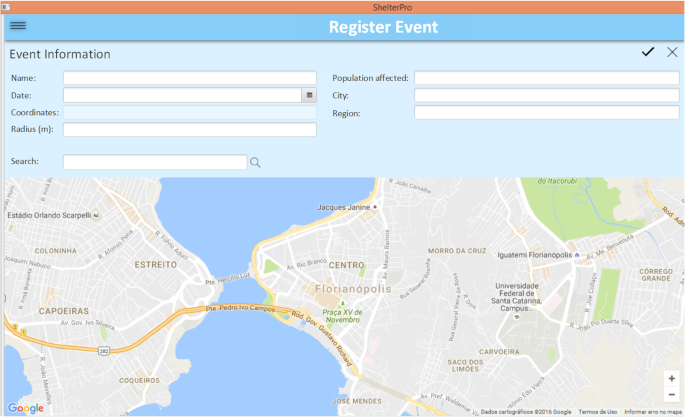This screenshot has height=417, width=685.
Task: Focus the Date input field
Action: (182, 95)
